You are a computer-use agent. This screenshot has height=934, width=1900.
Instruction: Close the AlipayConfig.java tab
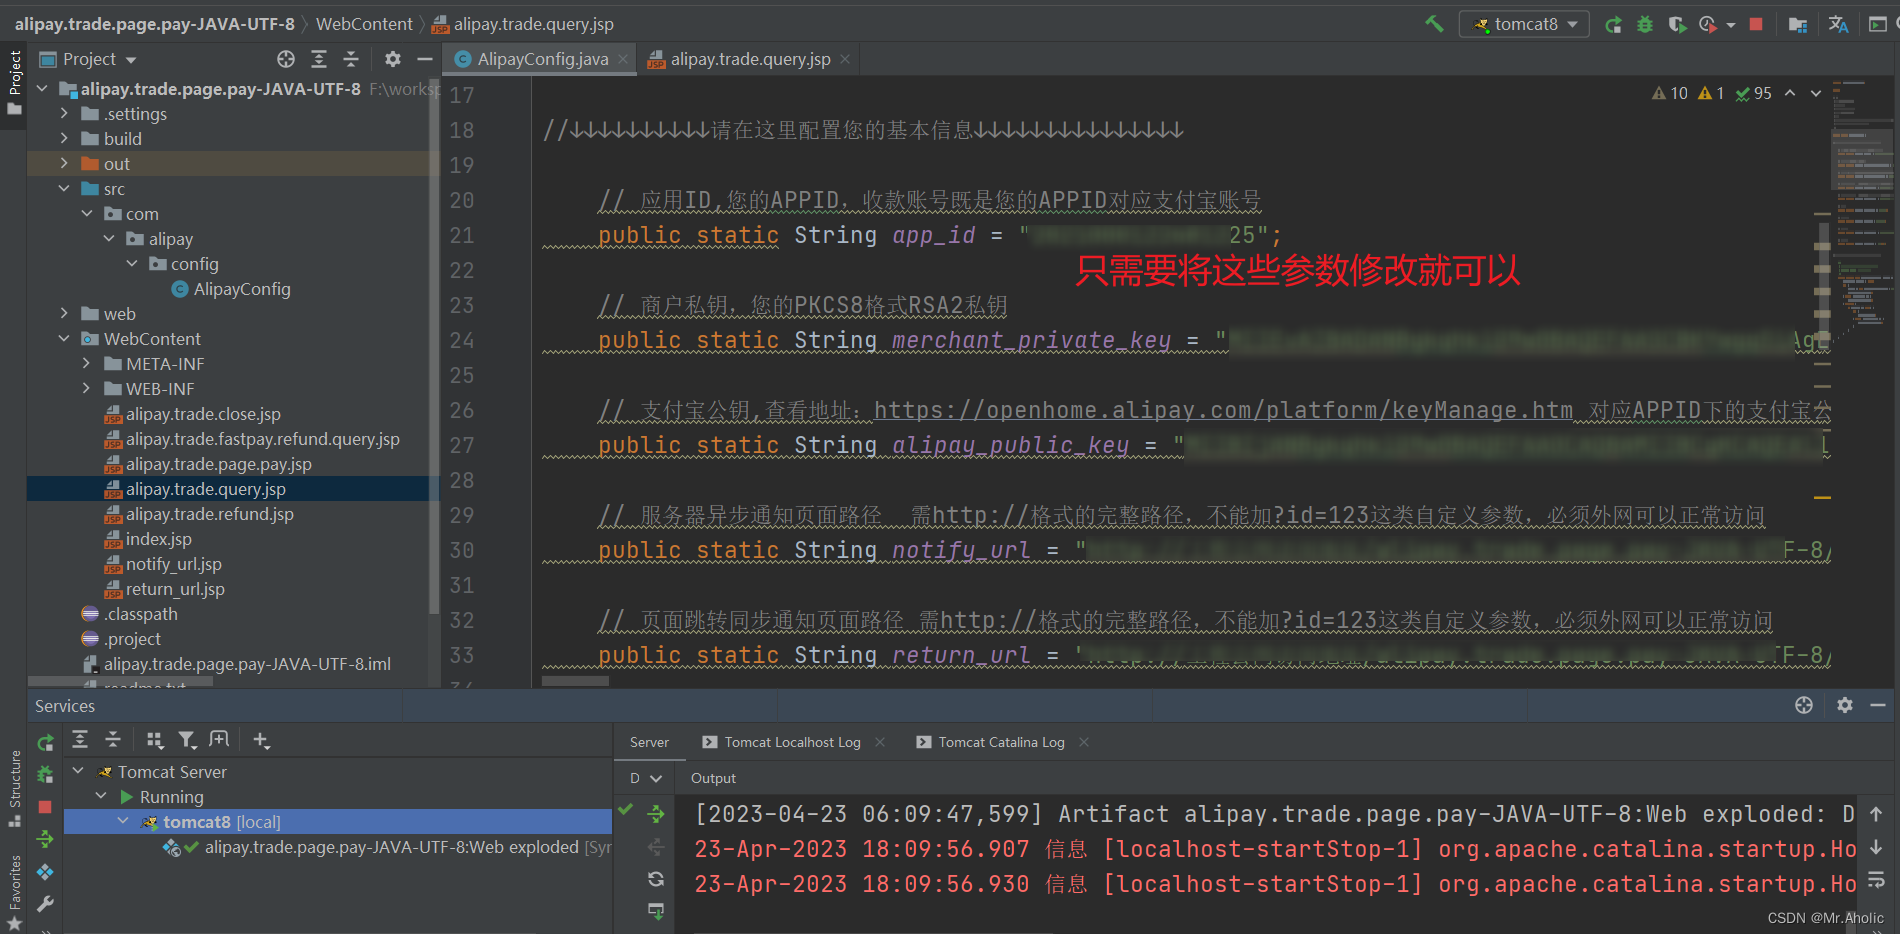(x=623, y=59)
